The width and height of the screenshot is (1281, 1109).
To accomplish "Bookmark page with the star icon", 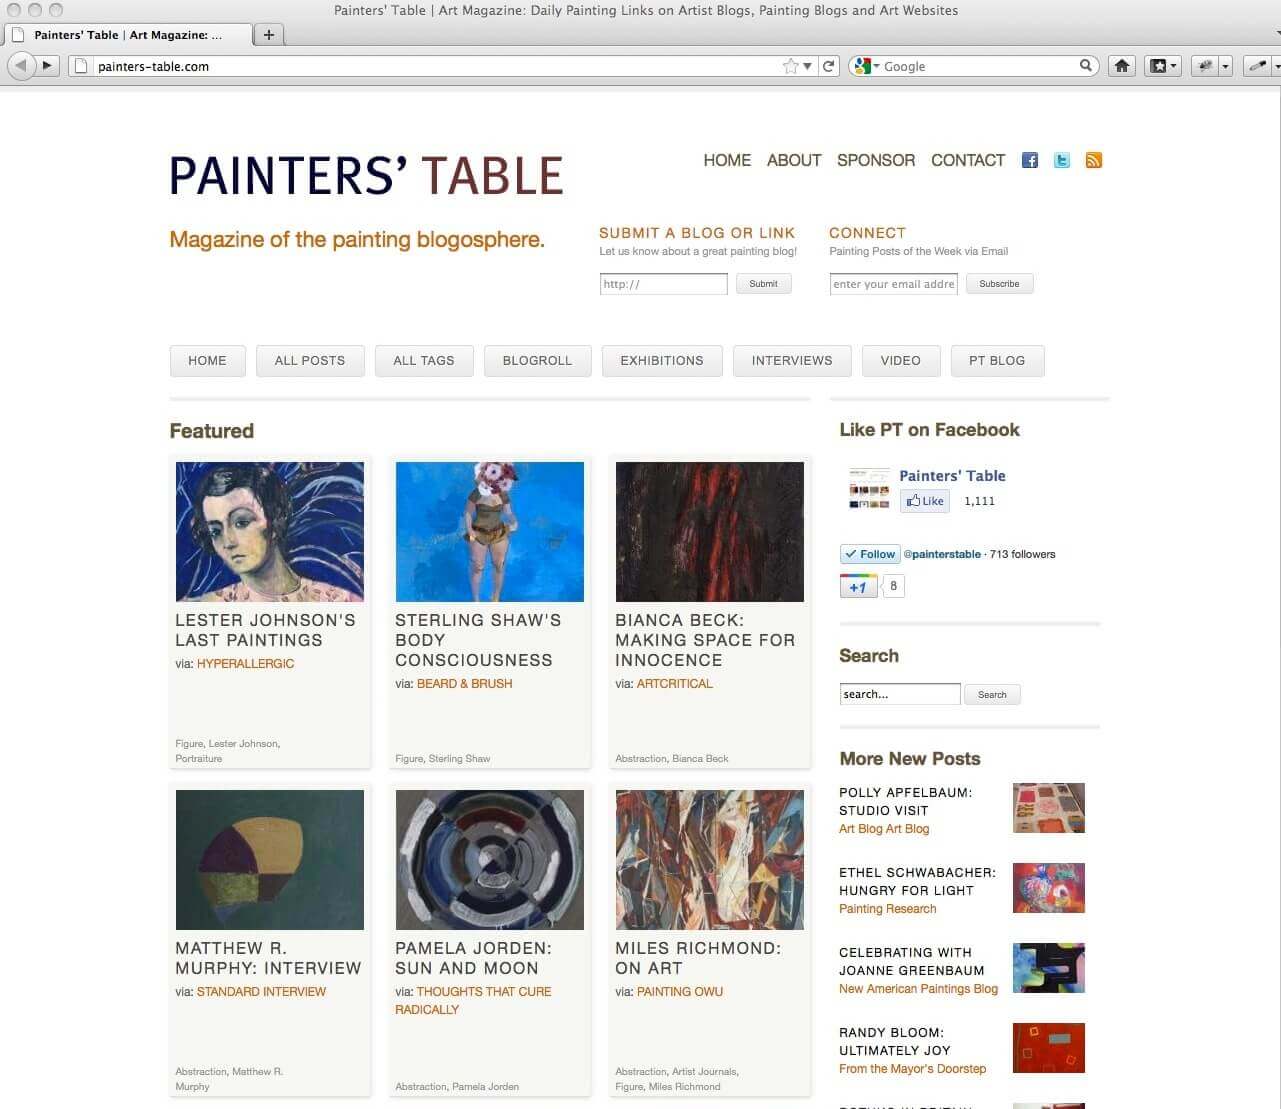I will pyautogui.click(x=791, y=66).
